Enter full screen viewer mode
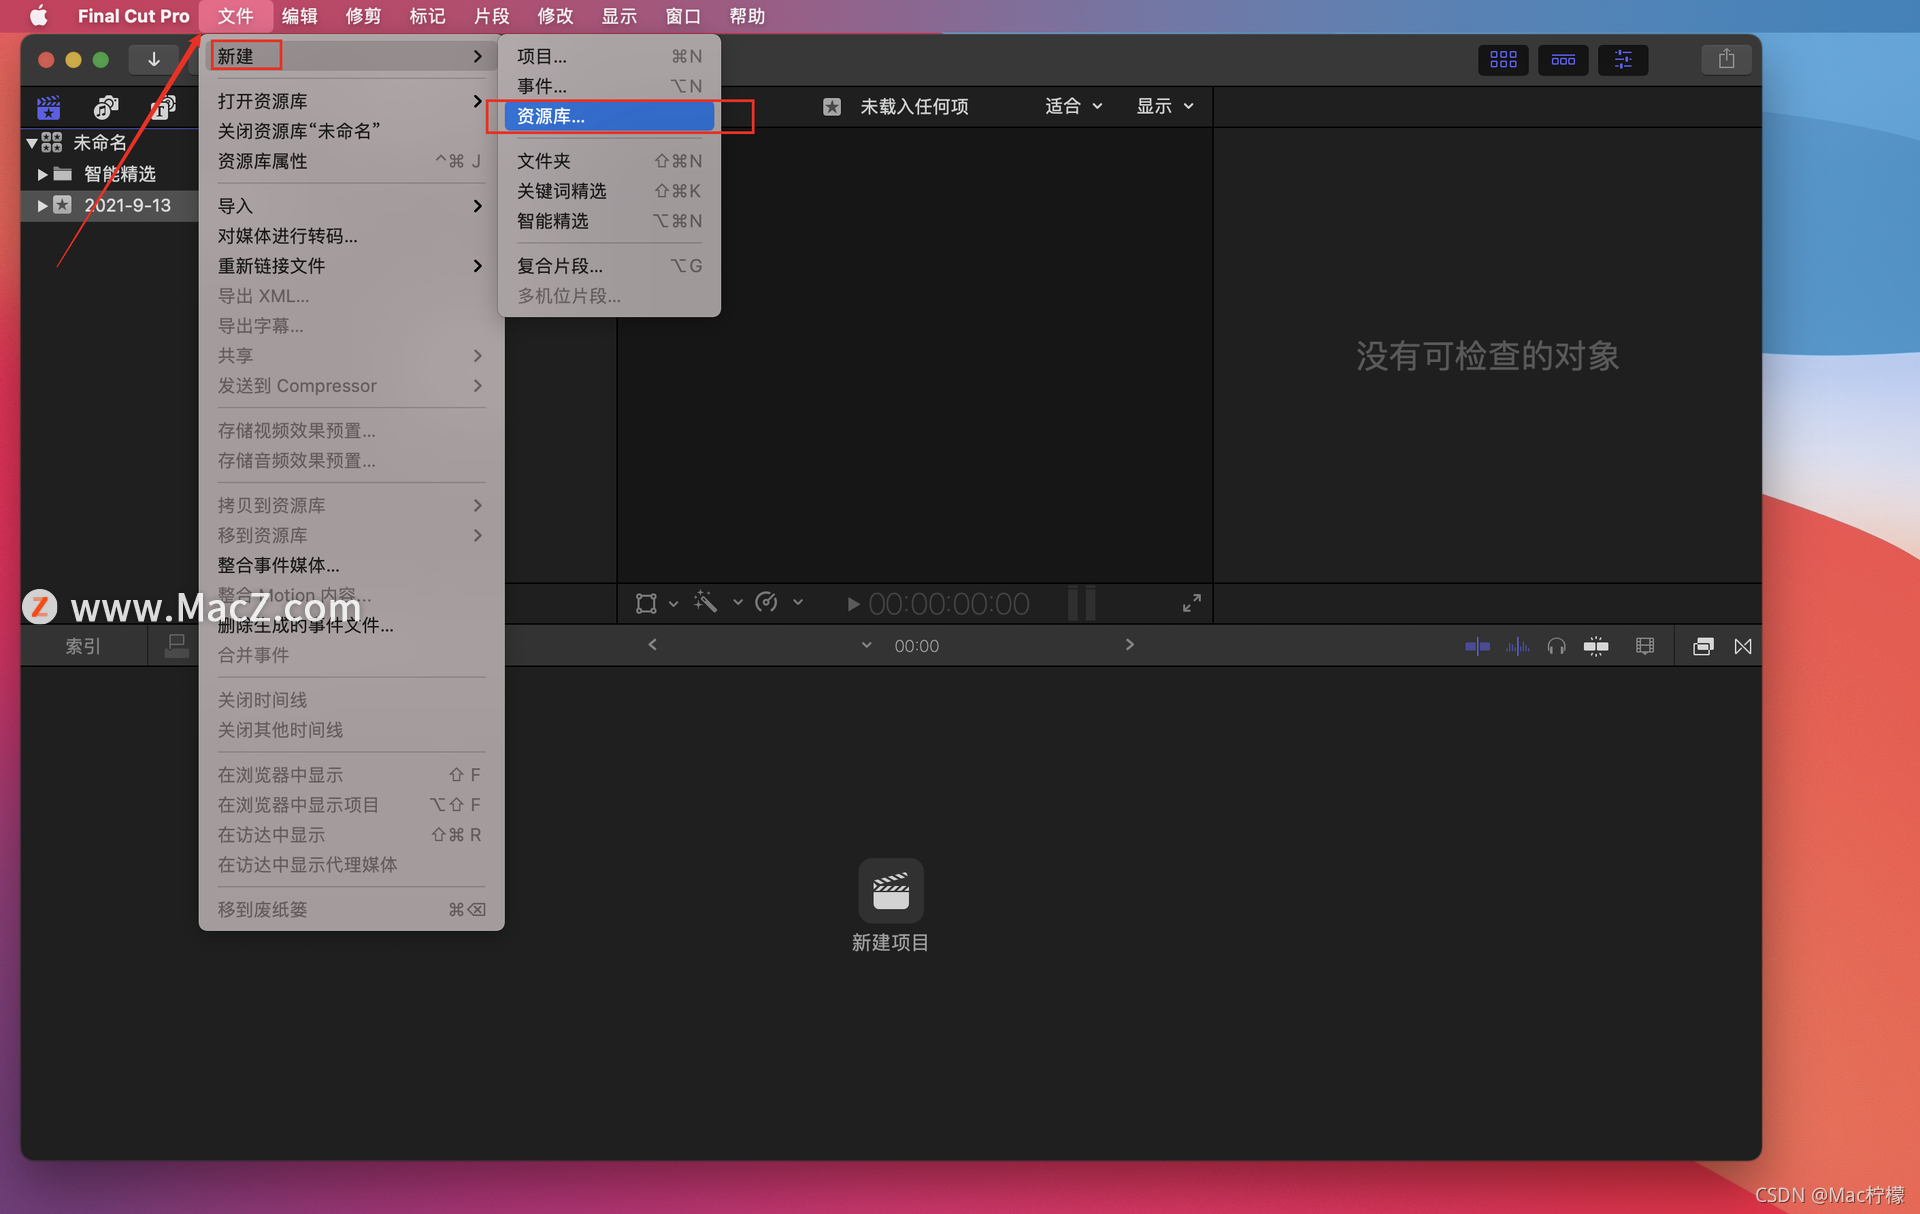1920x1214 pixels. click(1191, 603)
